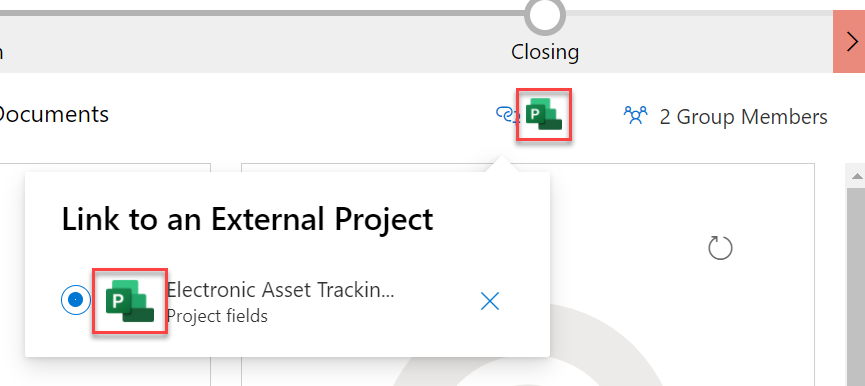Open the Documents tab
This screenshot has width=865, height=386.
(x=54, y=115)
